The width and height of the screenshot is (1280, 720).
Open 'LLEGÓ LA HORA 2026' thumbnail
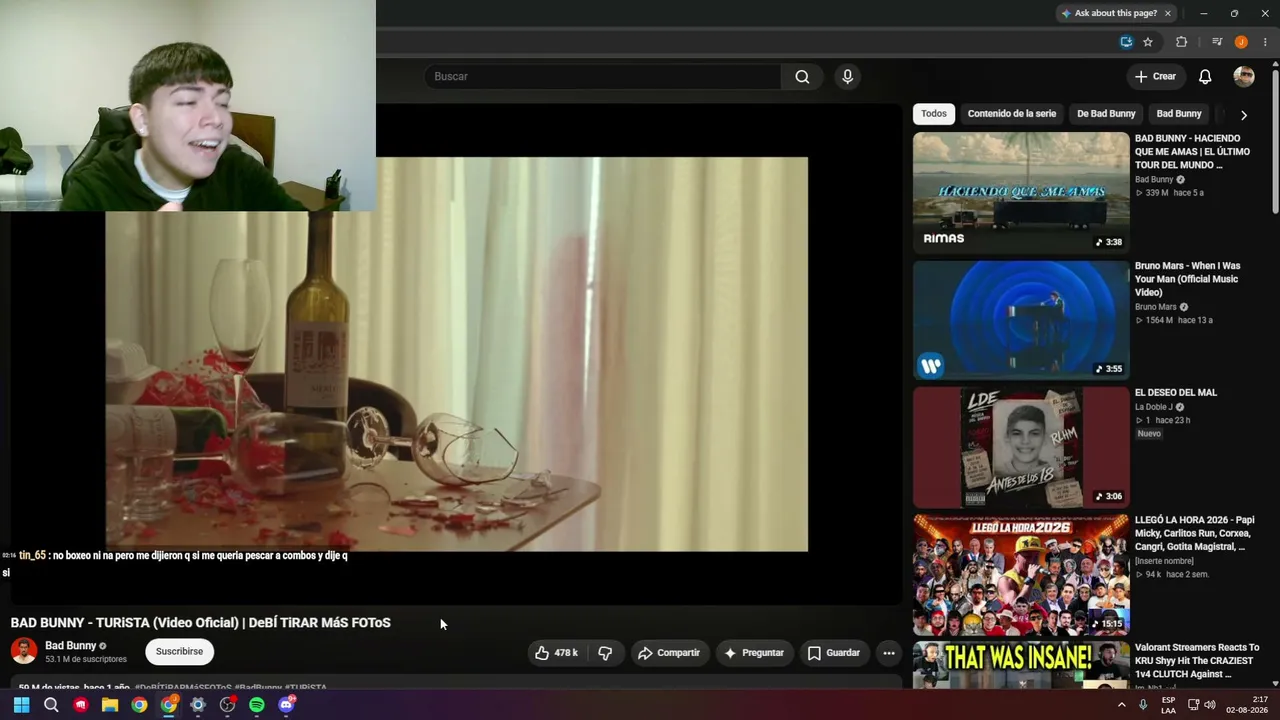pyautogui.click(x=1021, y=575)
